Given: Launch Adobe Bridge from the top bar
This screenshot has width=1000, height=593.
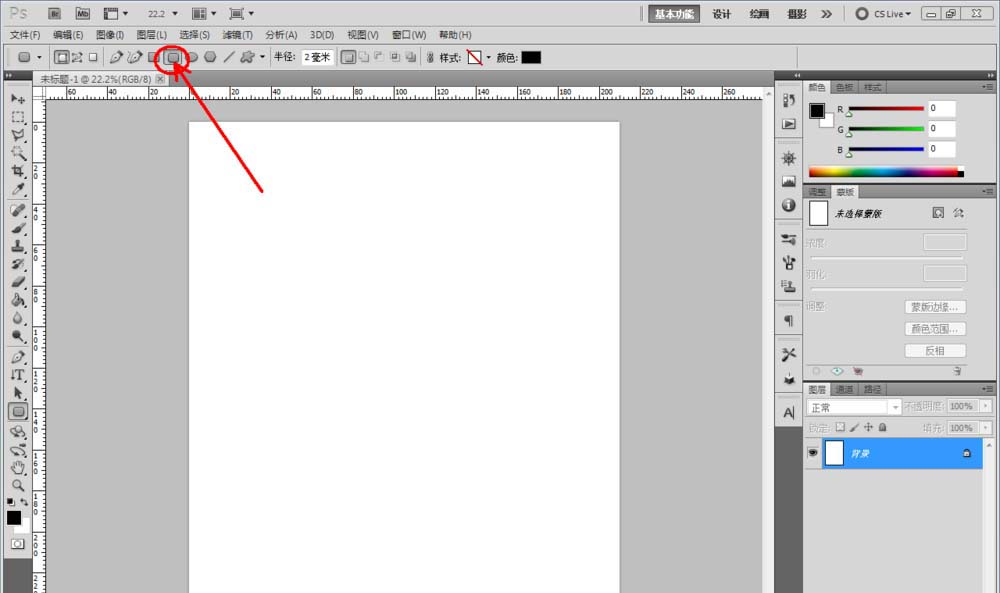Looking at the screenshot, I should tap(55, 13).
